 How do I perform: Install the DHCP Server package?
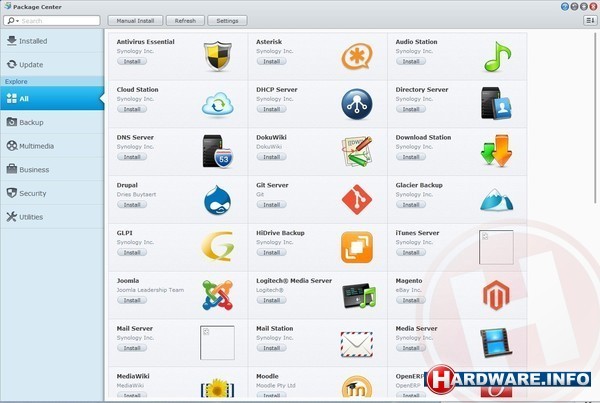tap(271, 109)
